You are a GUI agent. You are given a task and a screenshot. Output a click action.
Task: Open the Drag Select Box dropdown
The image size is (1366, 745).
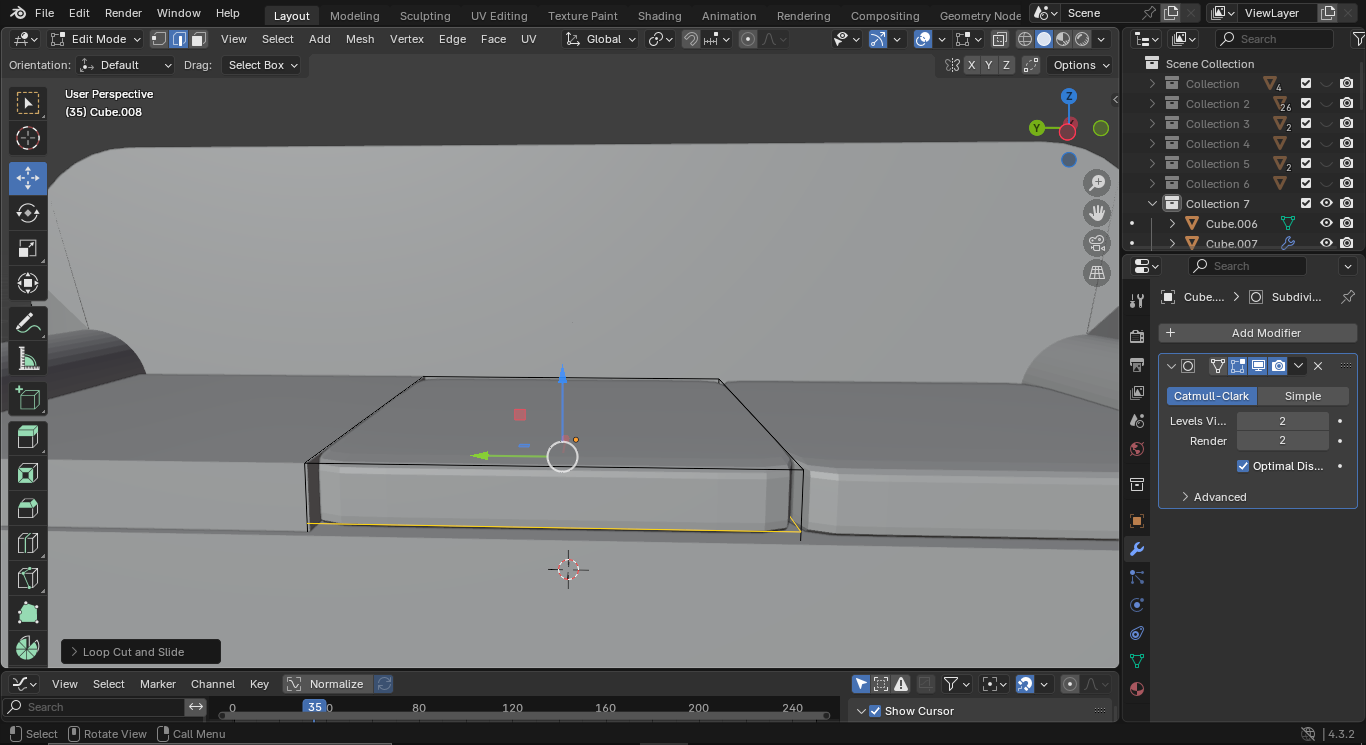pos(262,65)
